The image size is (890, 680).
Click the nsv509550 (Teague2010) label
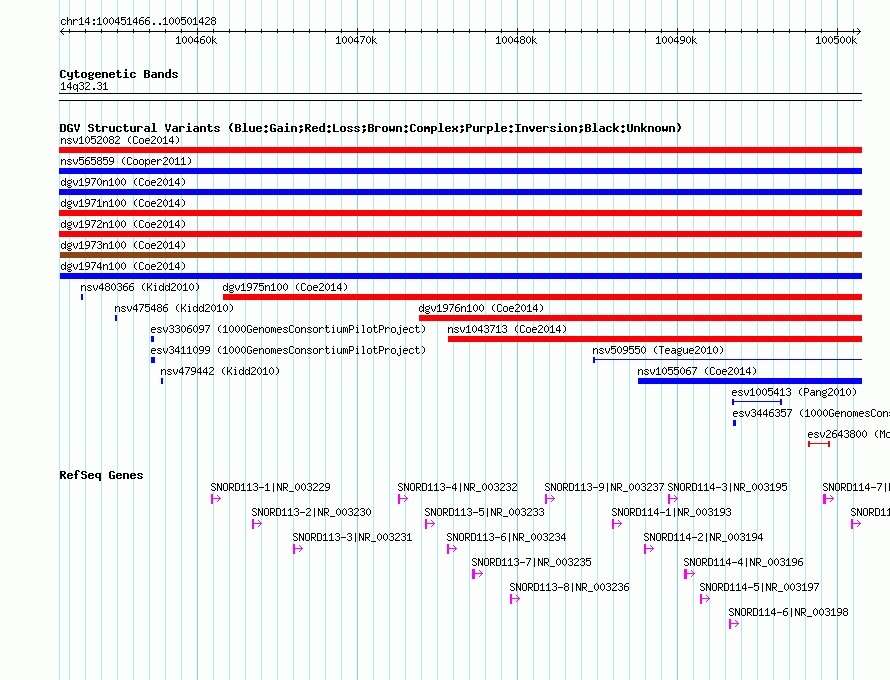click(658, 350)
